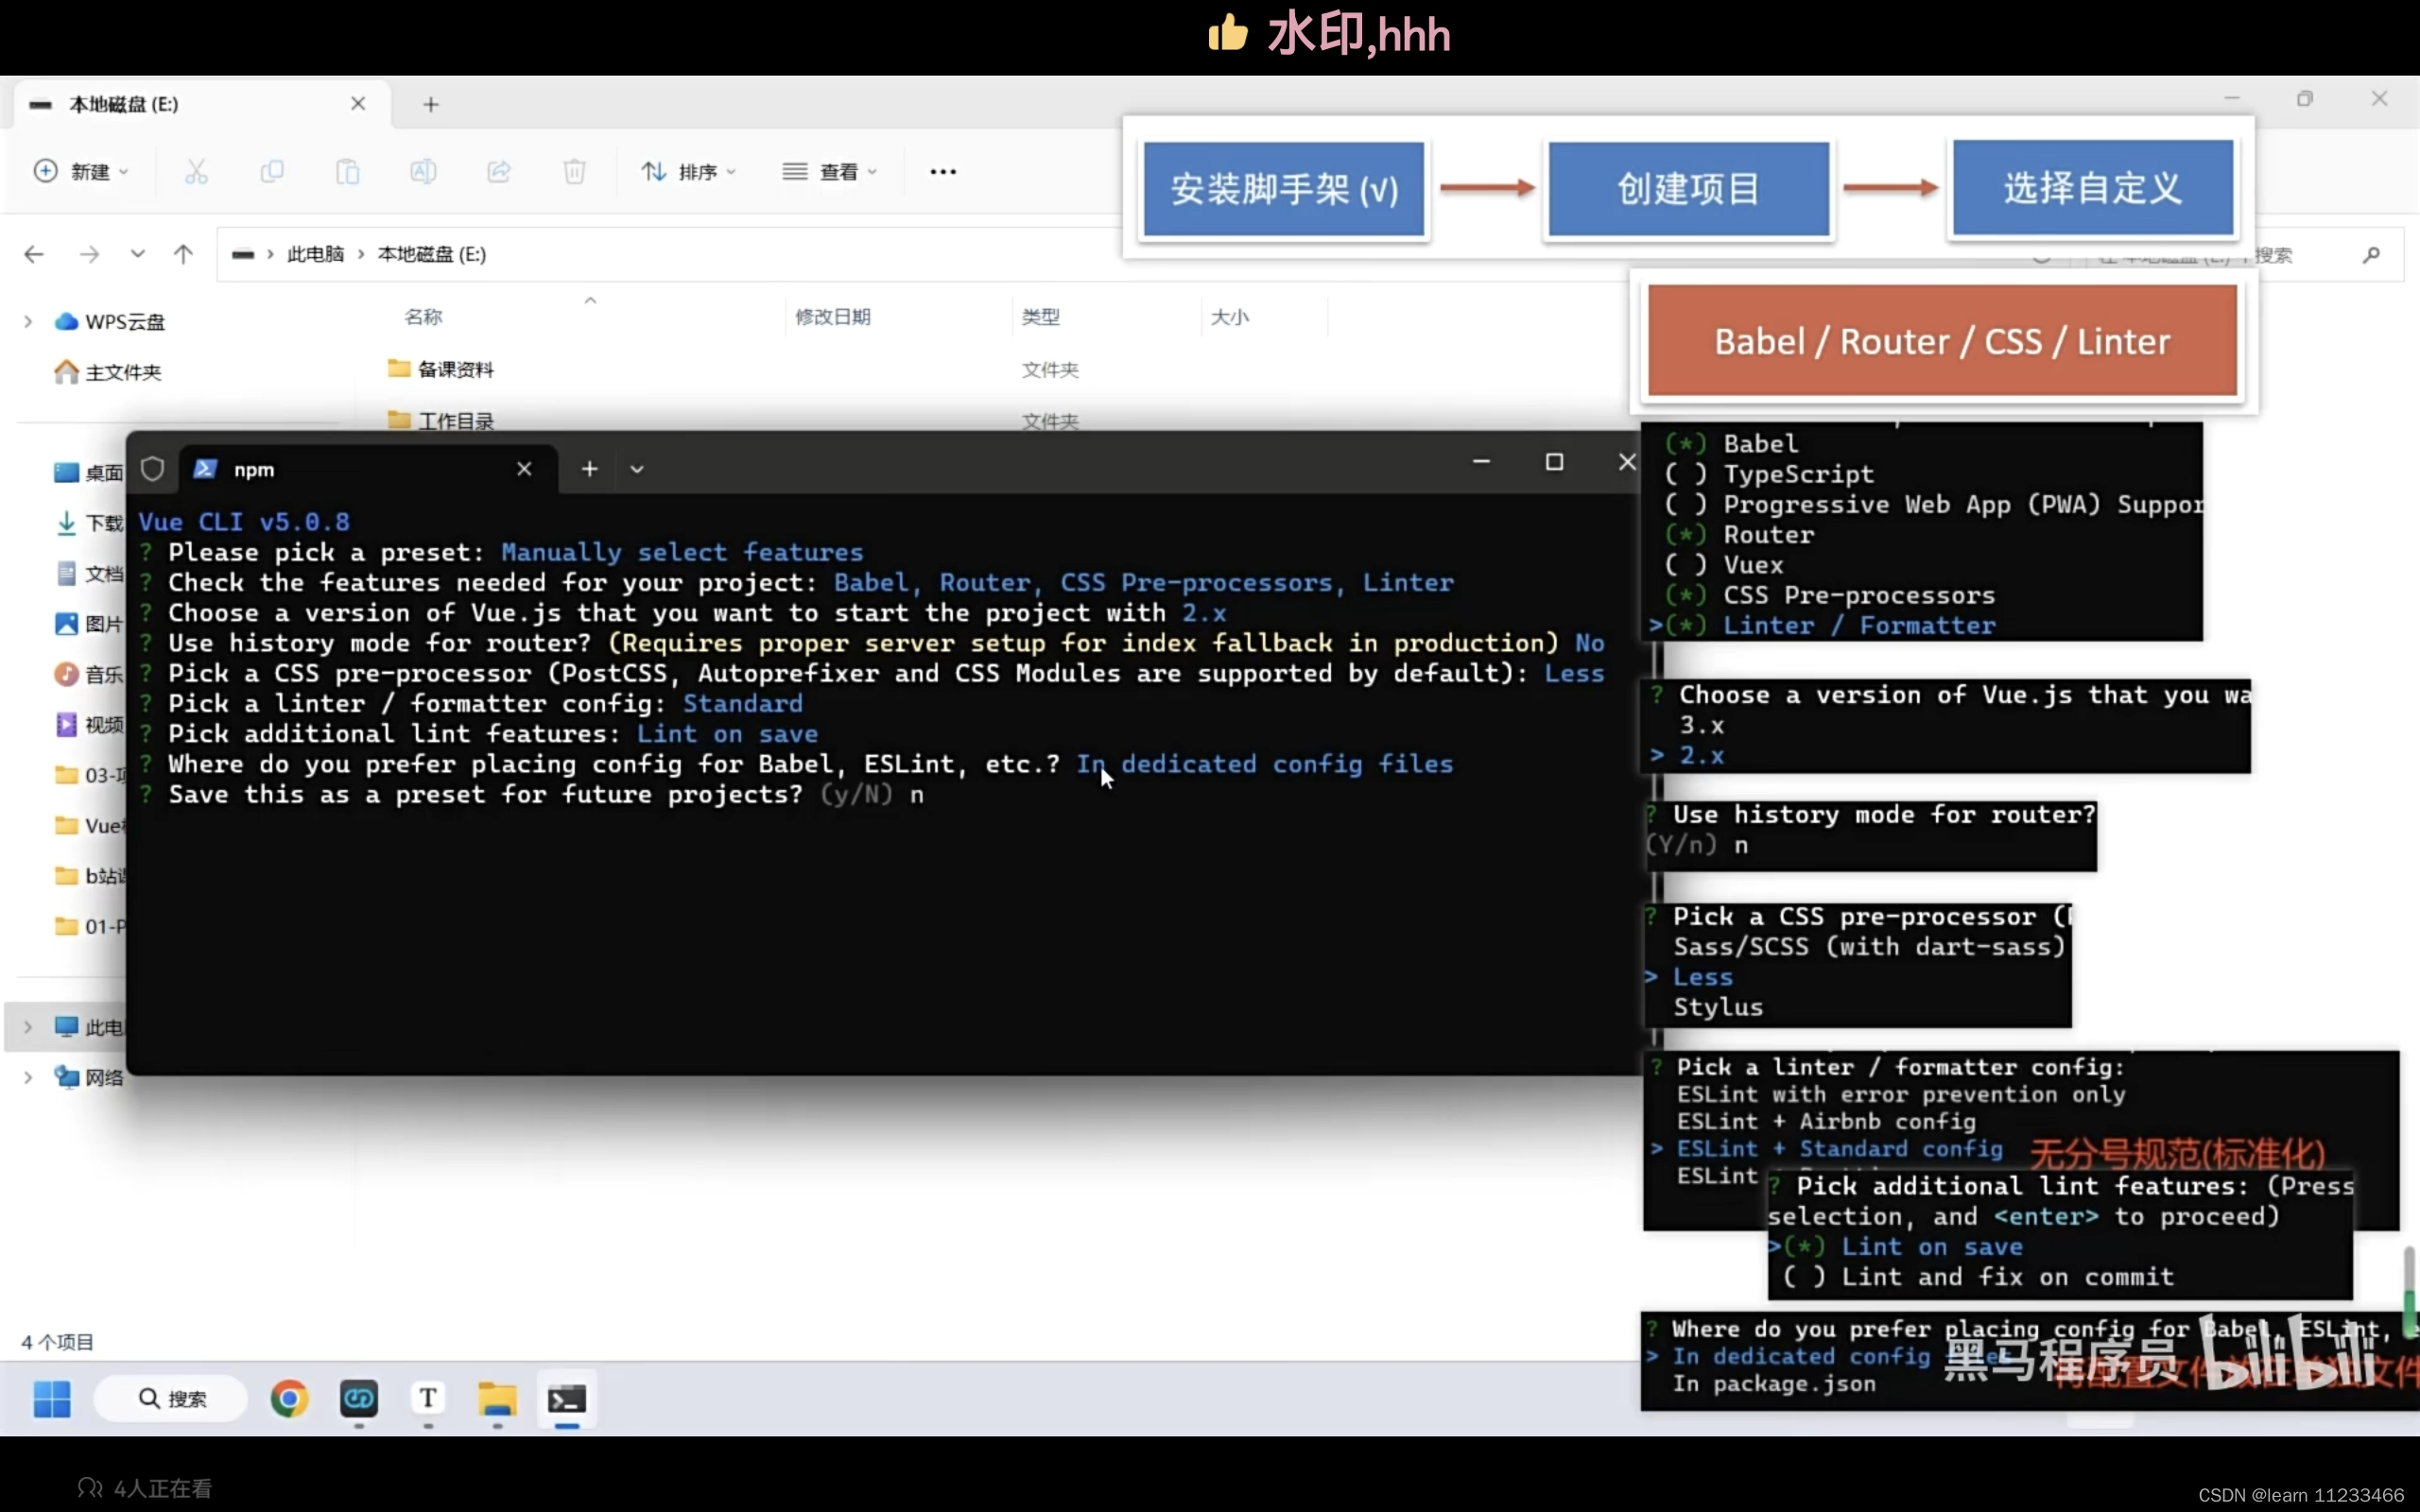This screenshot has width=2420, height=1512.
Task: Click 本地磁盘 (E:) in the address breadcrumb
Action: 432,254
